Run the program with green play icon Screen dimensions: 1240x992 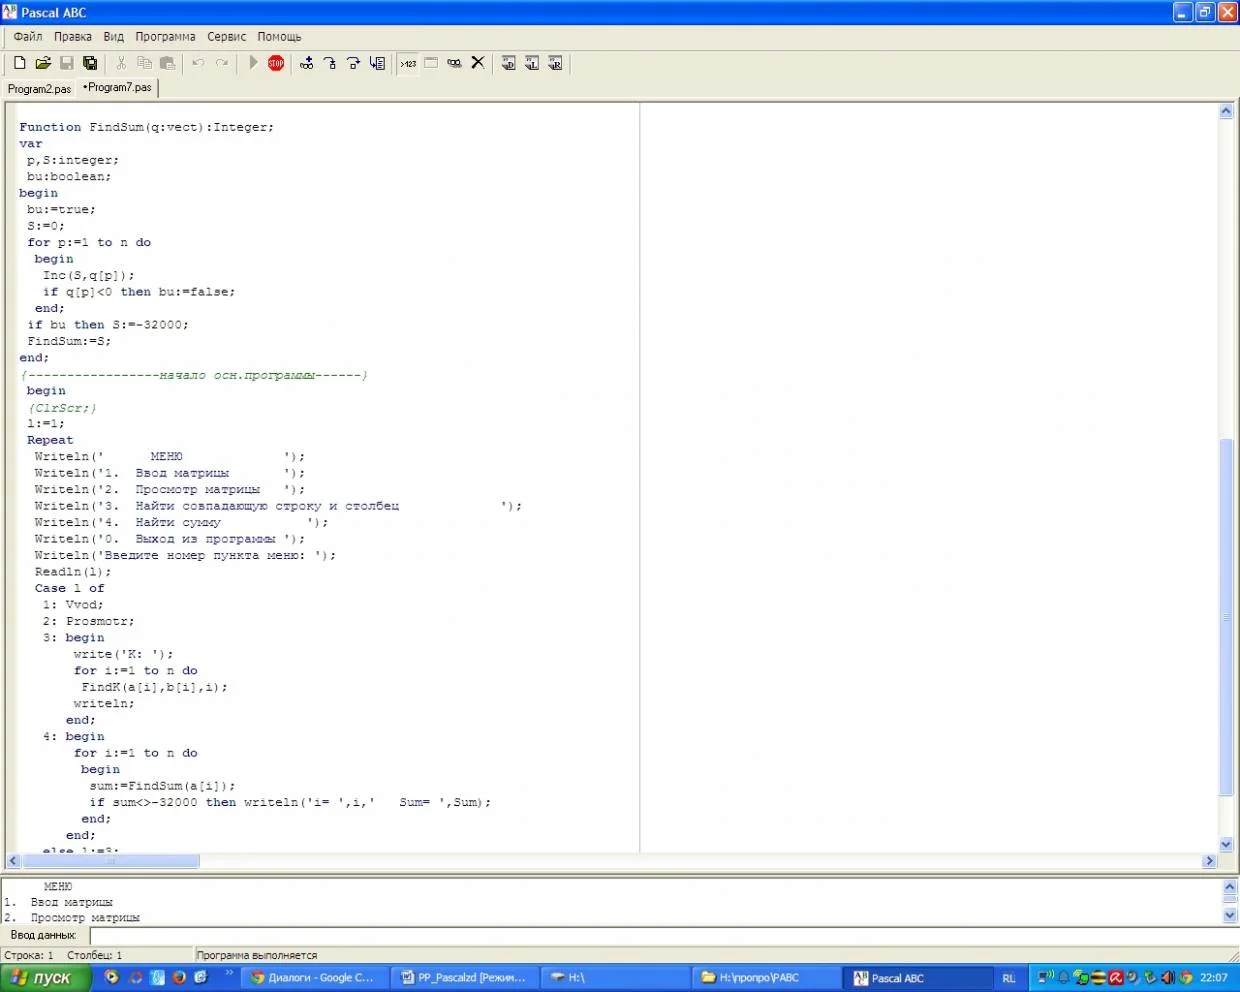pyautogui.click(x=253, y=63)
